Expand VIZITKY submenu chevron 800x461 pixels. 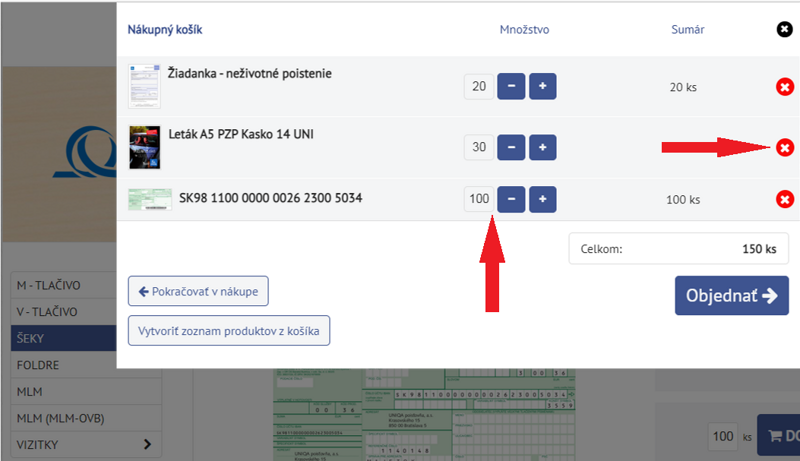click(x=147, y=444)
